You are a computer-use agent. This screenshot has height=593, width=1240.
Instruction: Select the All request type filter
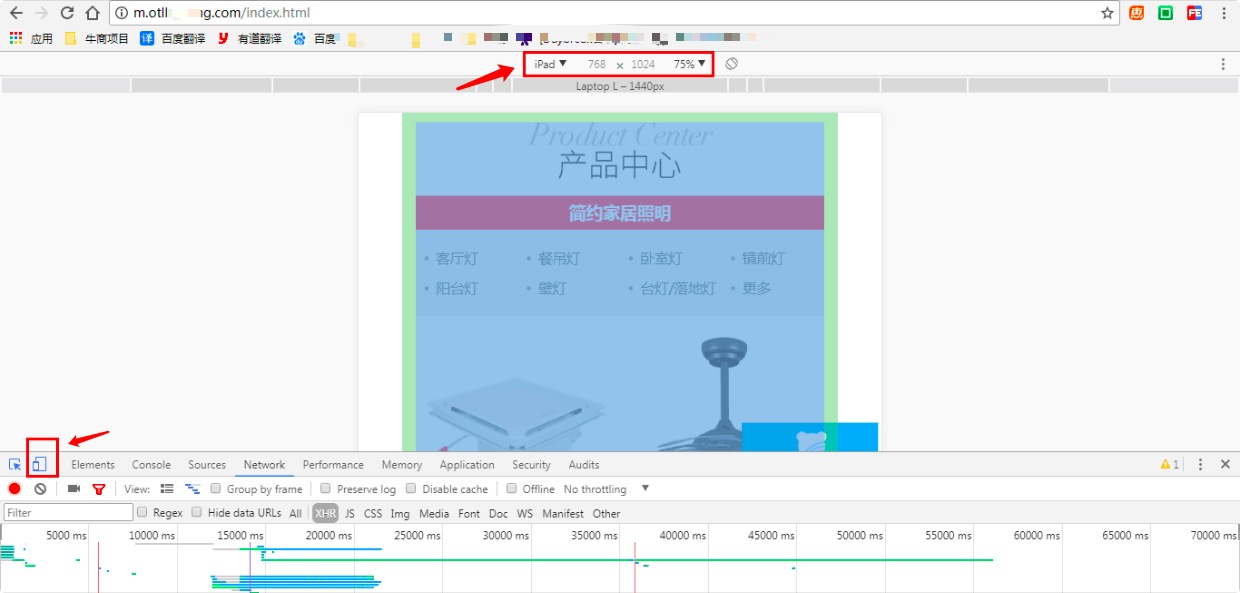point(296,513)
